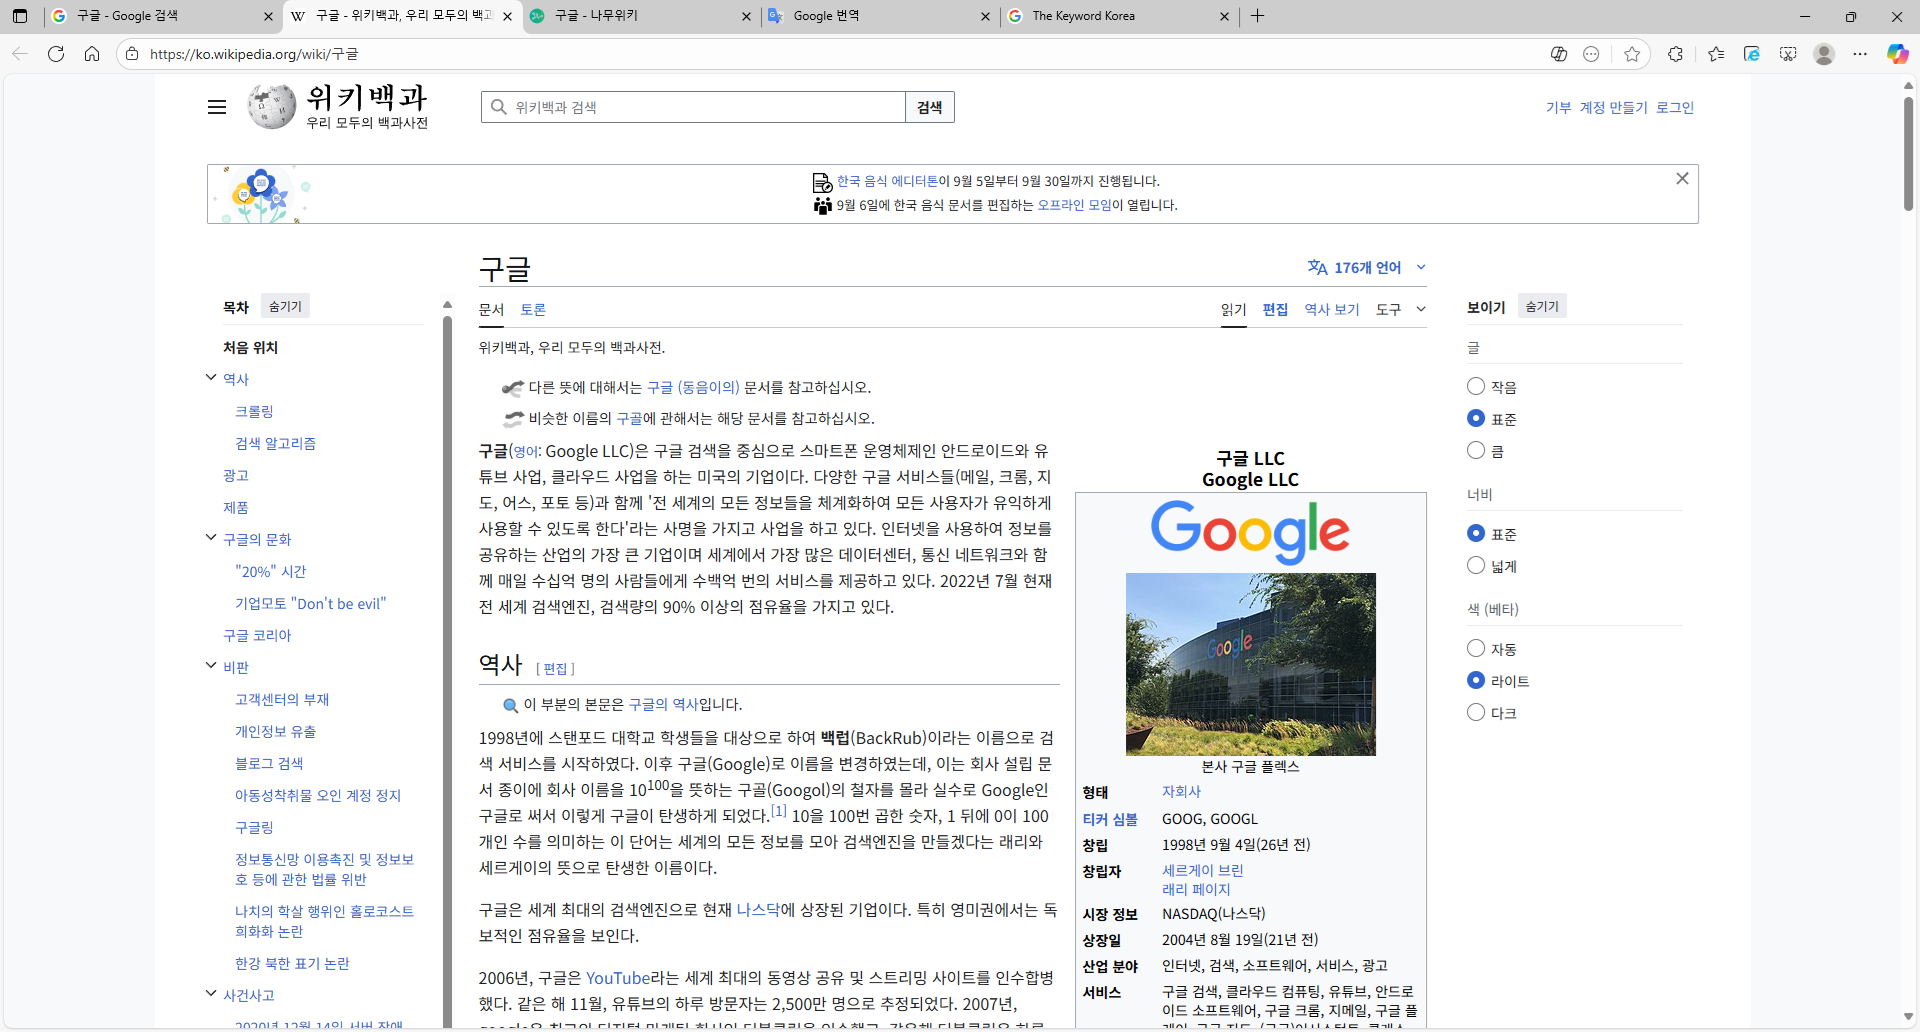Select the 라이트 color option

tap(1476, 680)
